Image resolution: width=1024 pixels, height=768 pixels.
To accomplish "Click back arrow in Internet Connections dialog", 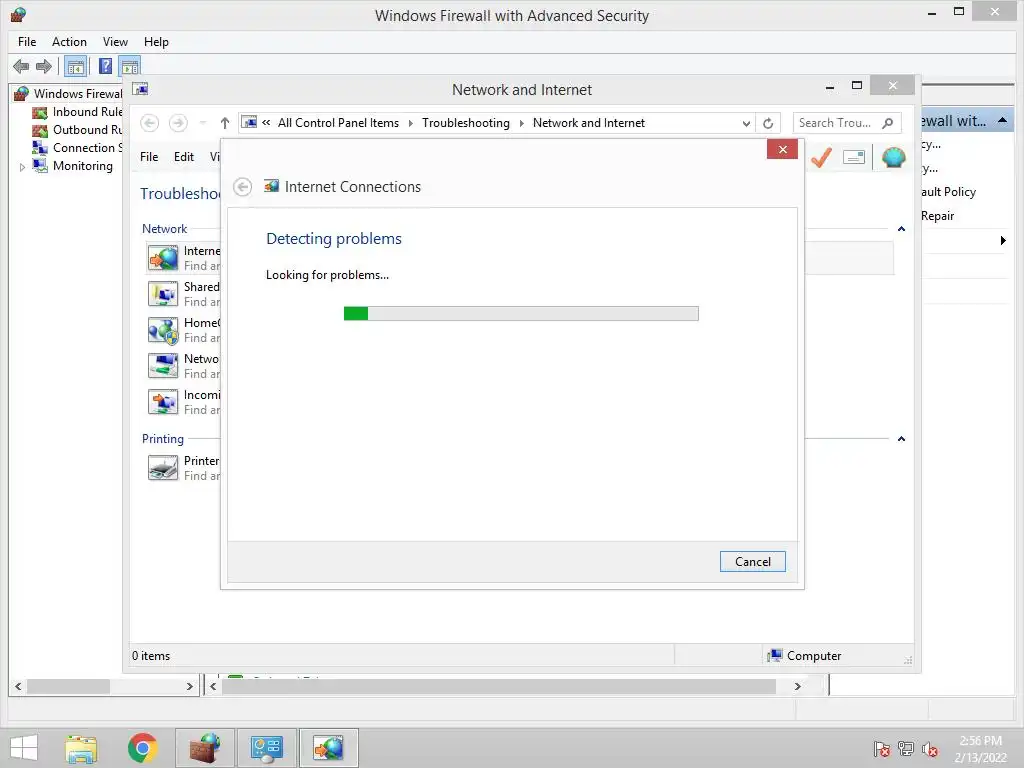I will pyautogui.click(x=242, y=187).
